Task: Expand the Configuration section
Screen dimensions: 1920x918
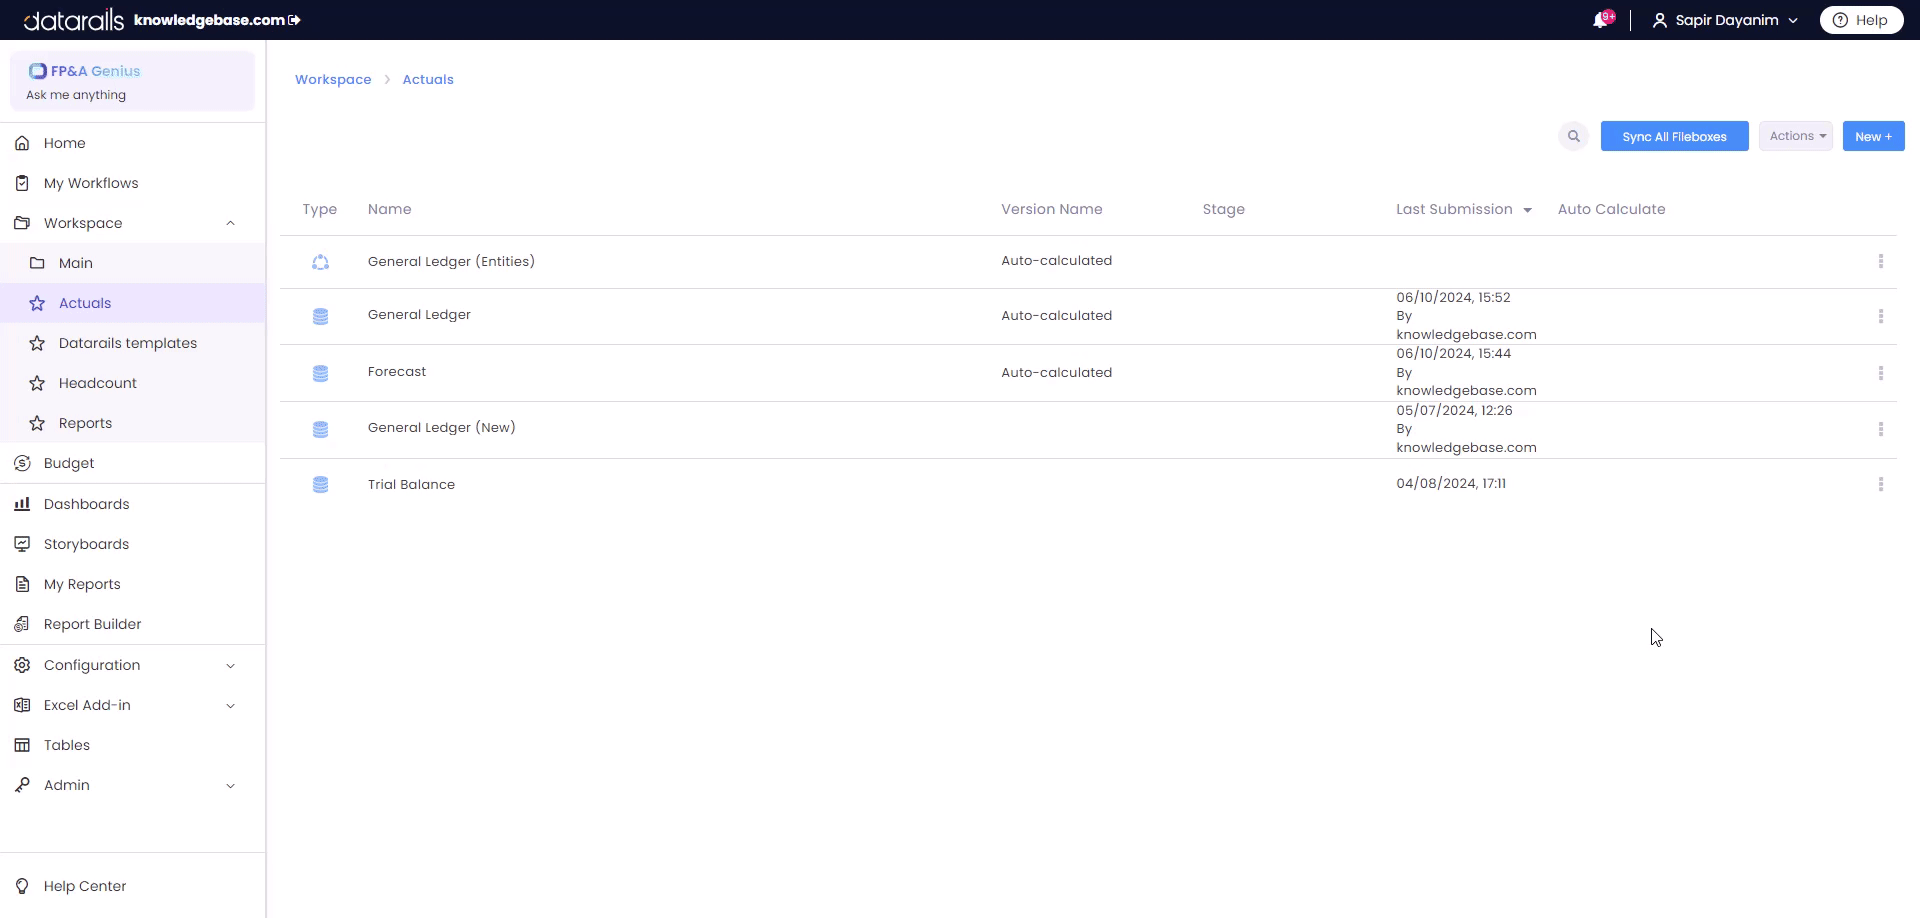Action: pos(230,665)
